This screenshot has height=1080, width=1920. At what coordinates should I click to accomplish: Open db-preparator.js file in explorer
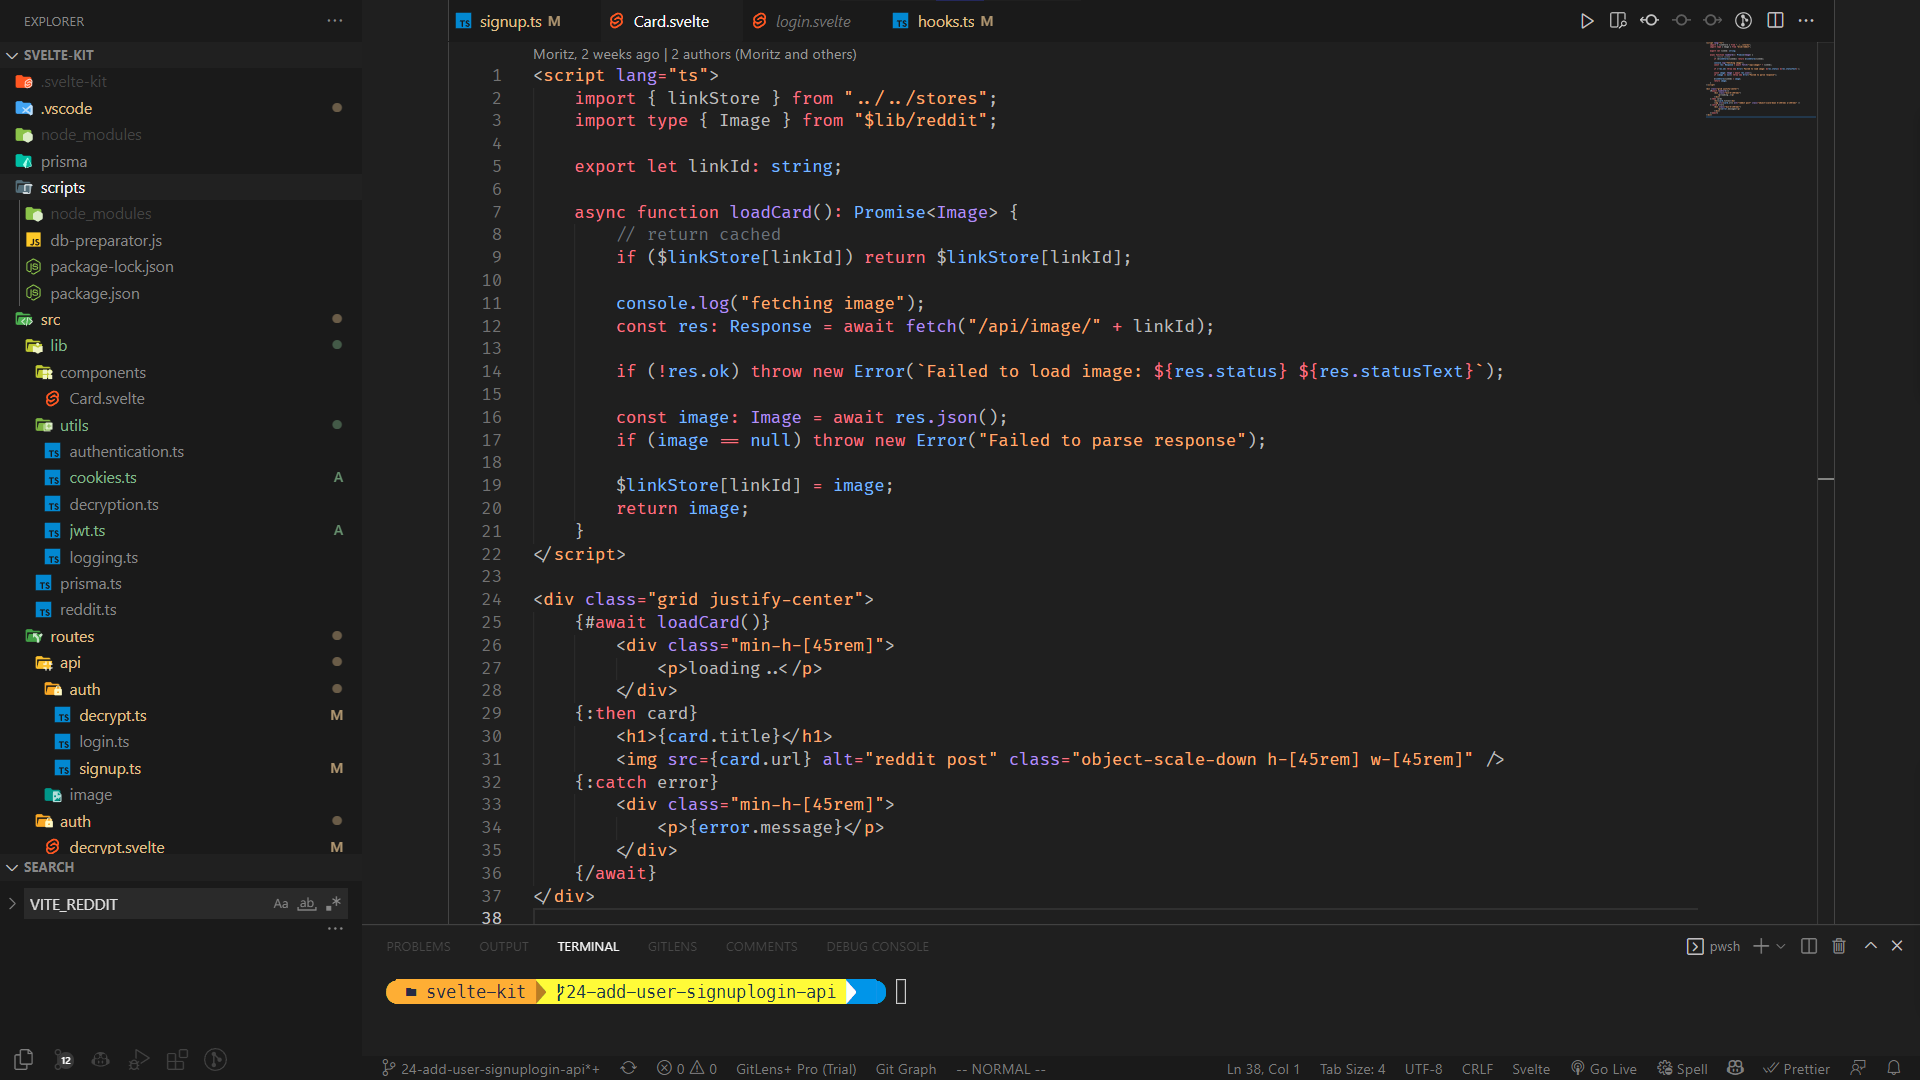(x=180, y=240)
